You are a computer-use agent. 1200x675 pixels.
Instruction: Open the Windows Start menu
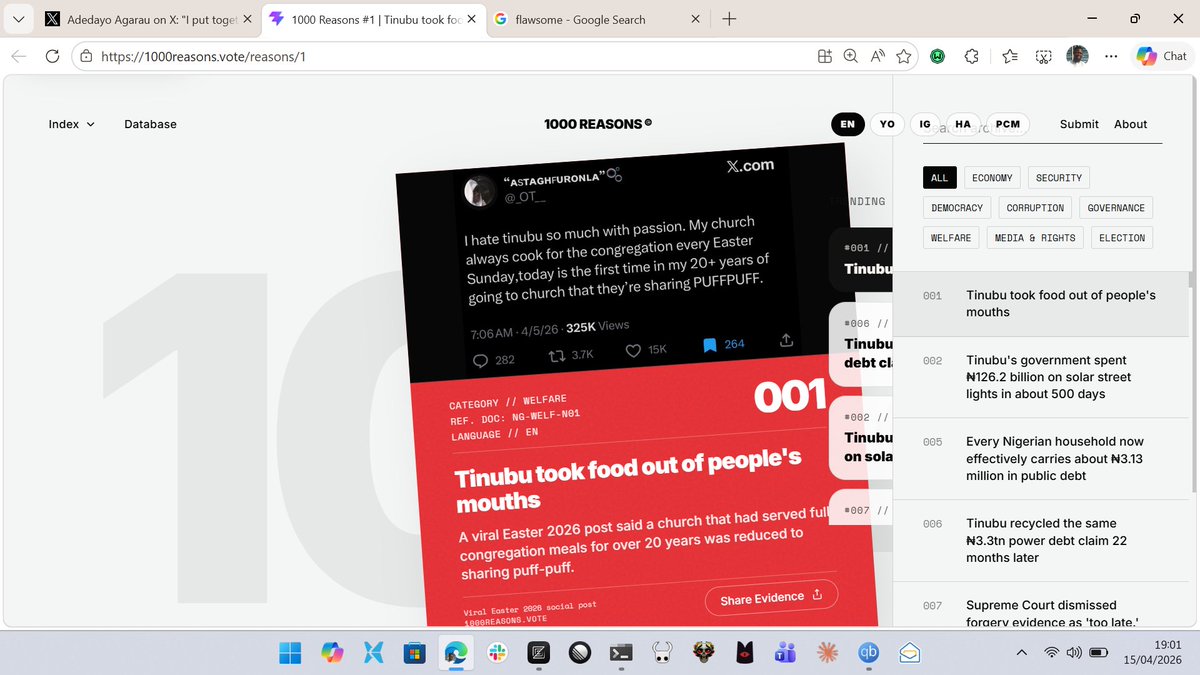coord(290,653)
